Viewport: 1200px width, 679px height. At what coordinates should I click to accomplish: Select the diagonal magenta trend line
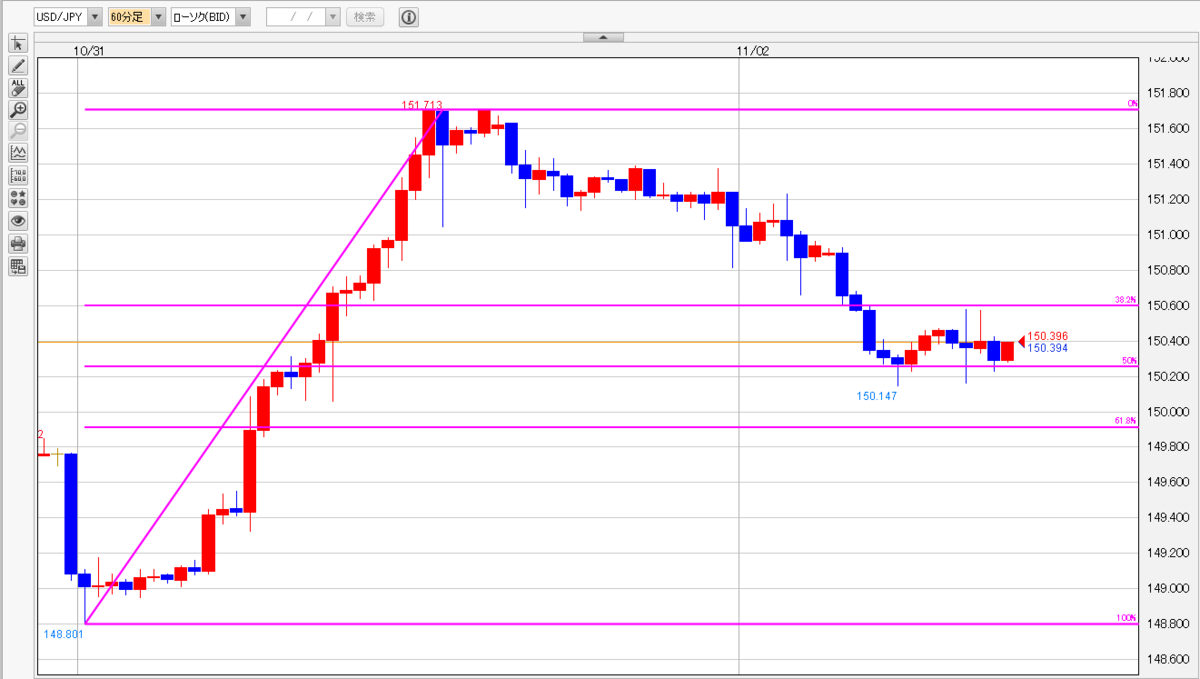pyautogui.click(x=262, y=366)
